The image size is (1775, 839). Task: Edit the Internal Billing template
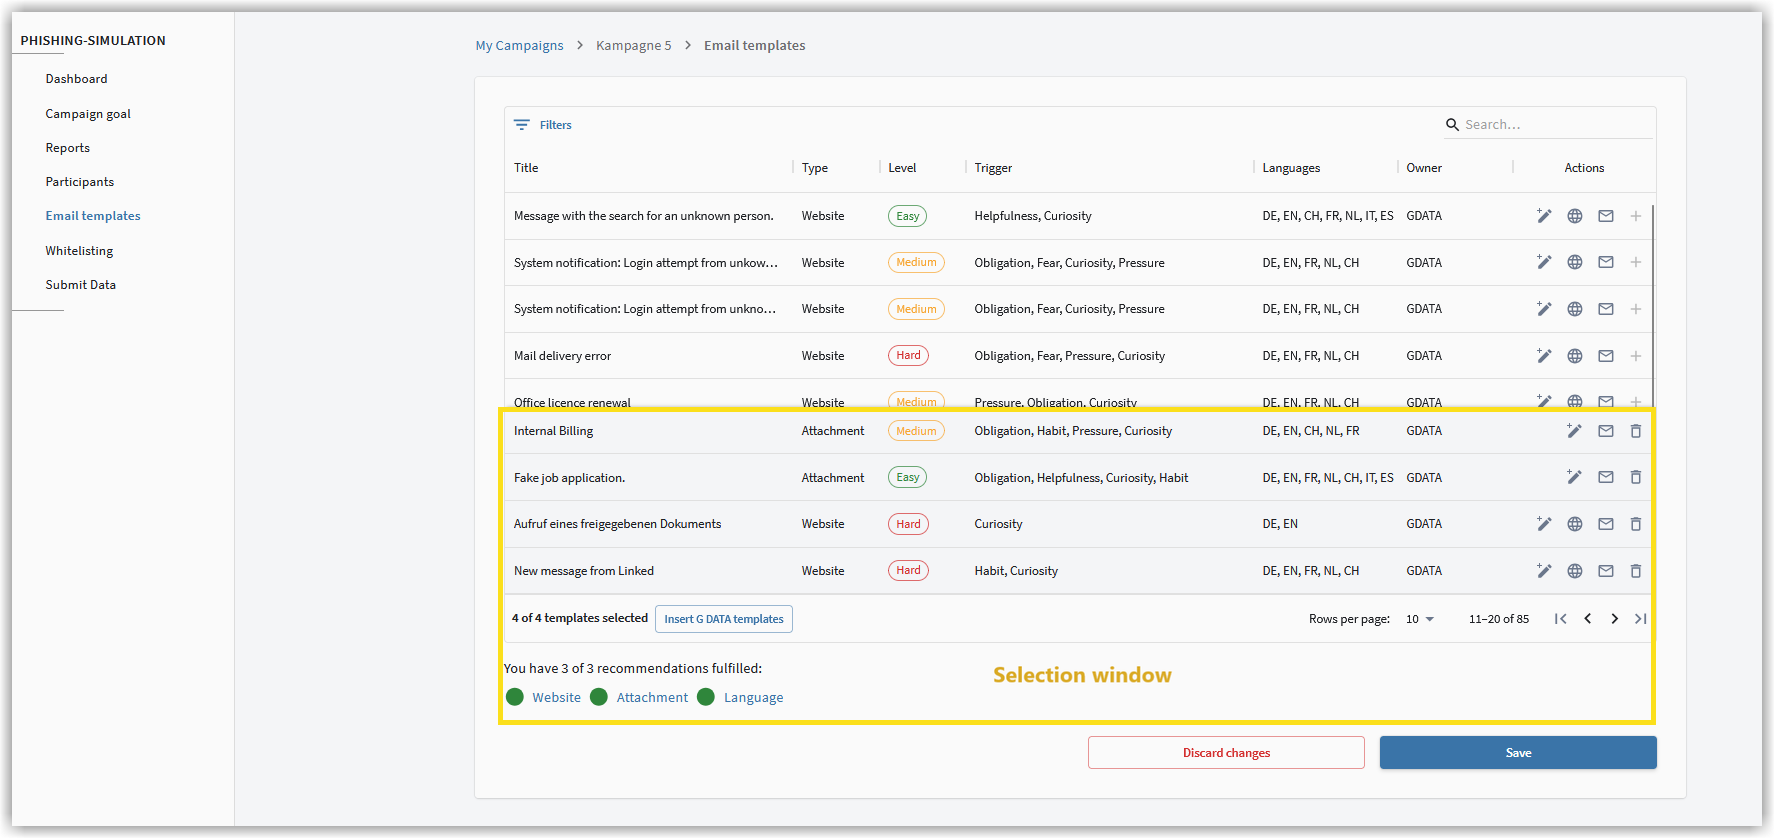1574,431
